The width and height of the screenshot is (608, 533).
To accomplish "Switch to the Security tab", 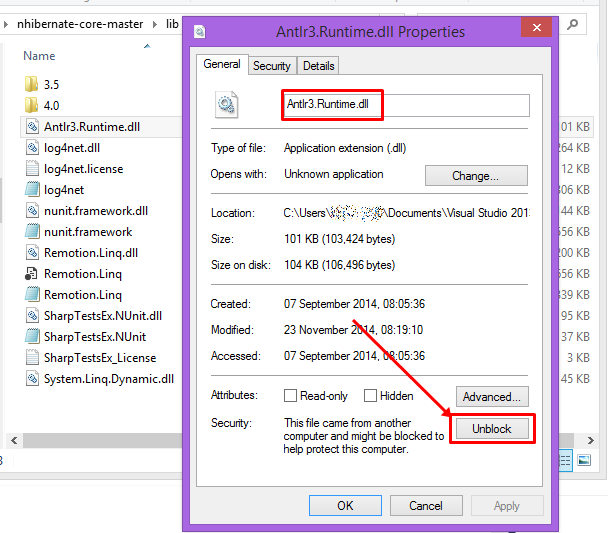I will pos(272,66).
